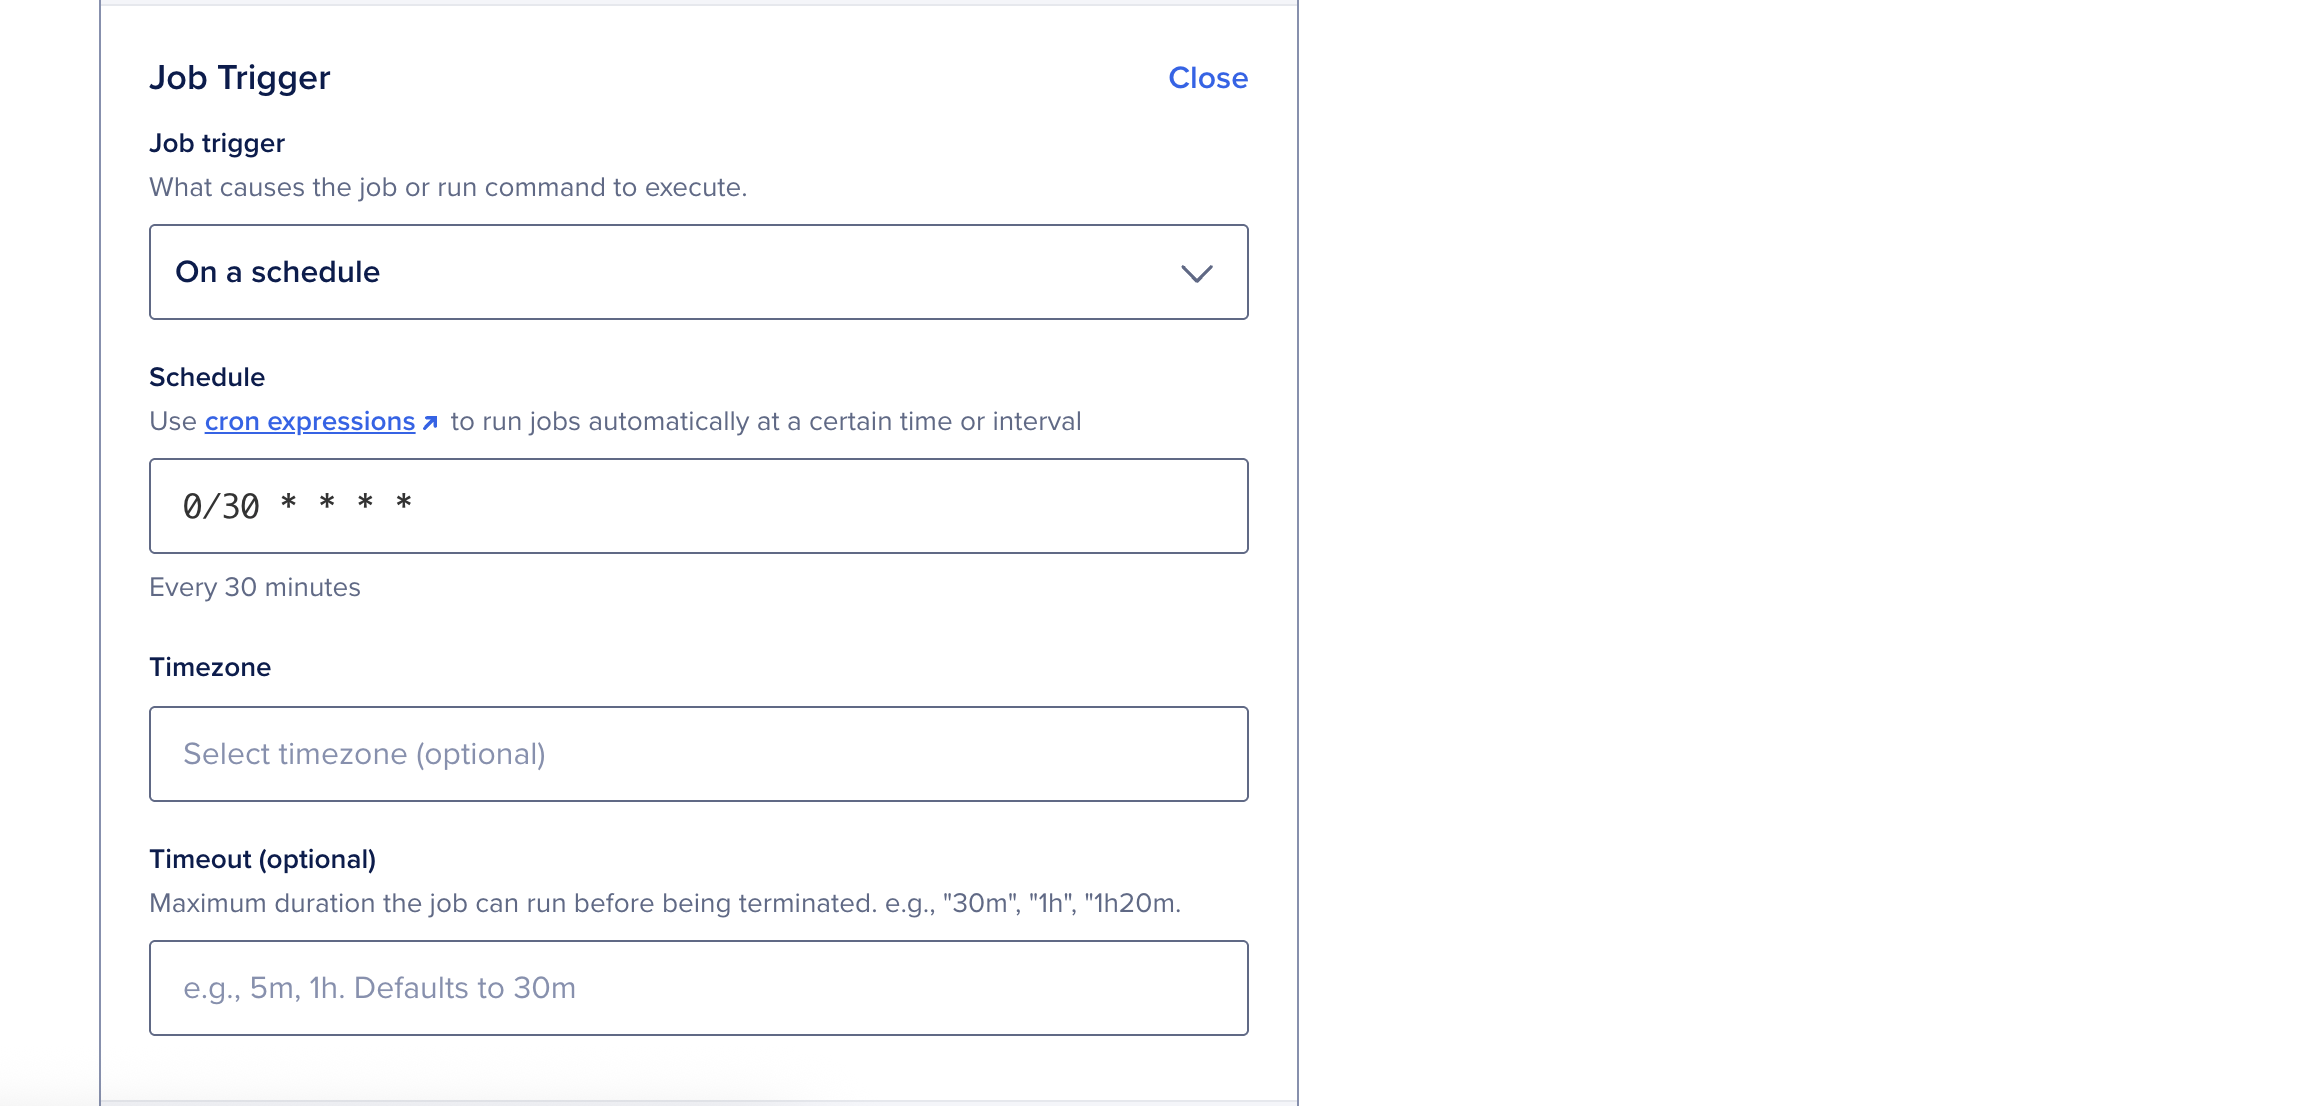Open the On a schedule trigger selector
The width and height of the screenshot is (2298, 1106).
tap(698, 272)
